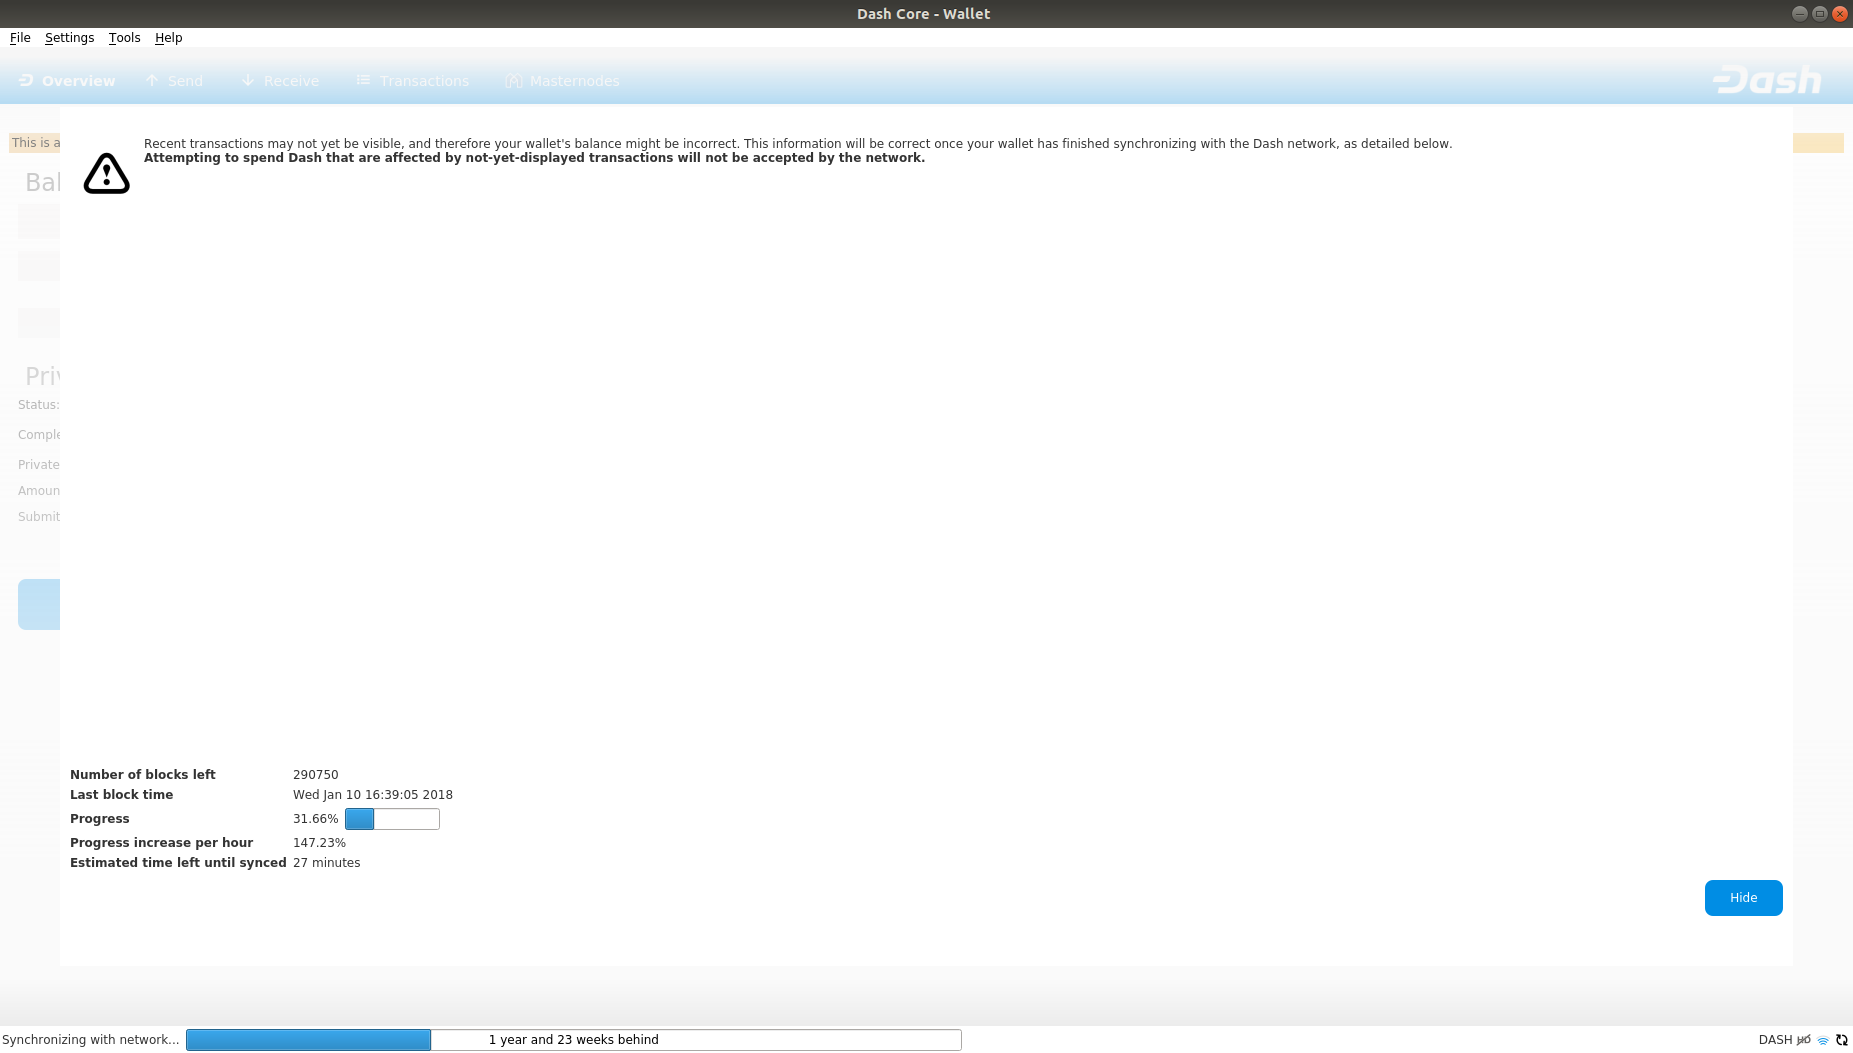The width and height of the screenshot is (1853, 1053).
Task: Go to the Receive tab
Action: point(280,81)
